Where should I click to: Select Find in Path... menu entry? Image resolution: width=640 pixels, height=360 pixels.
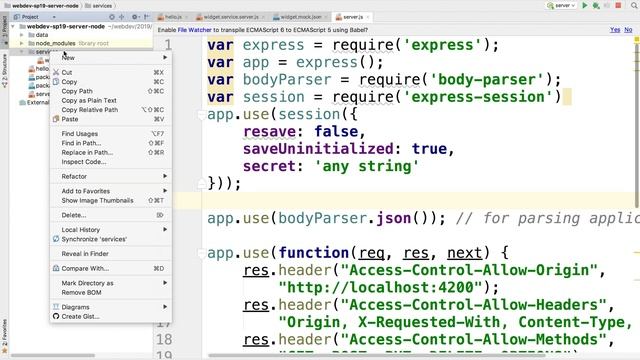click(110, 143)
